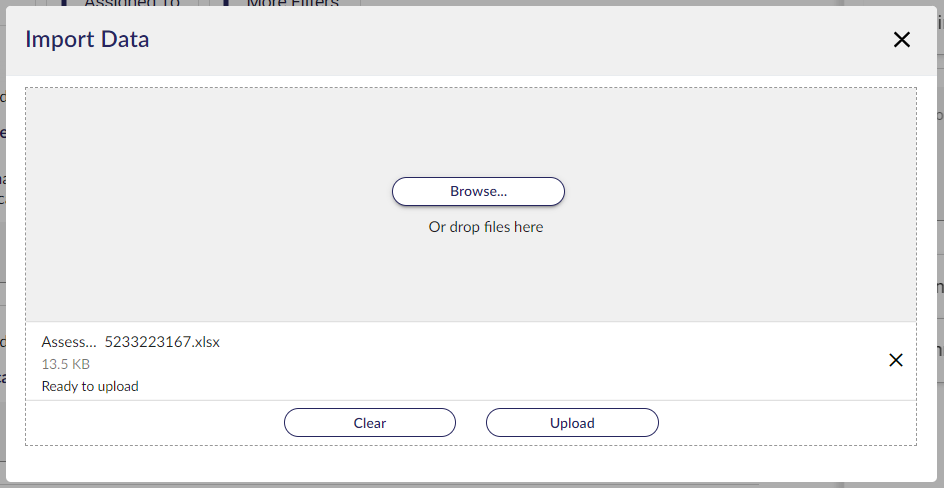This screenshot has width=944, height=488.
Task: Close the Import Data dialog
Action: 901,40
